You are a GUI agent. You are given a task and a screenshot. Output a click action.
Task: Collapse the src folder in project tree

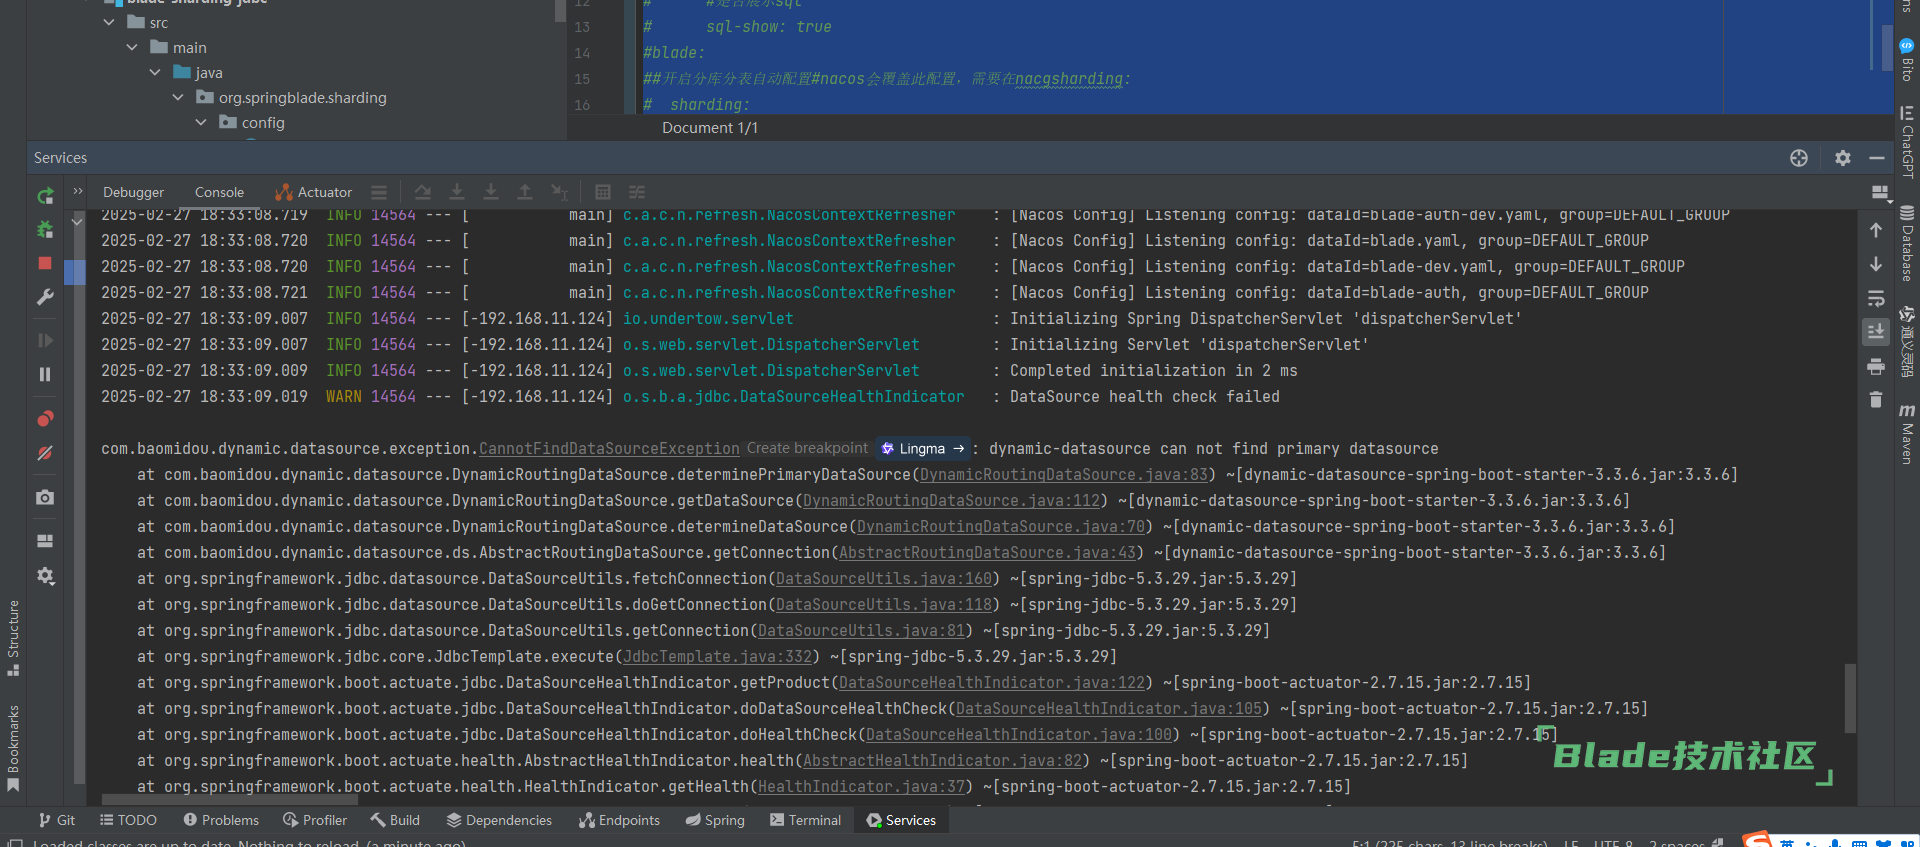pyautogui.click(x=109, y=22)
